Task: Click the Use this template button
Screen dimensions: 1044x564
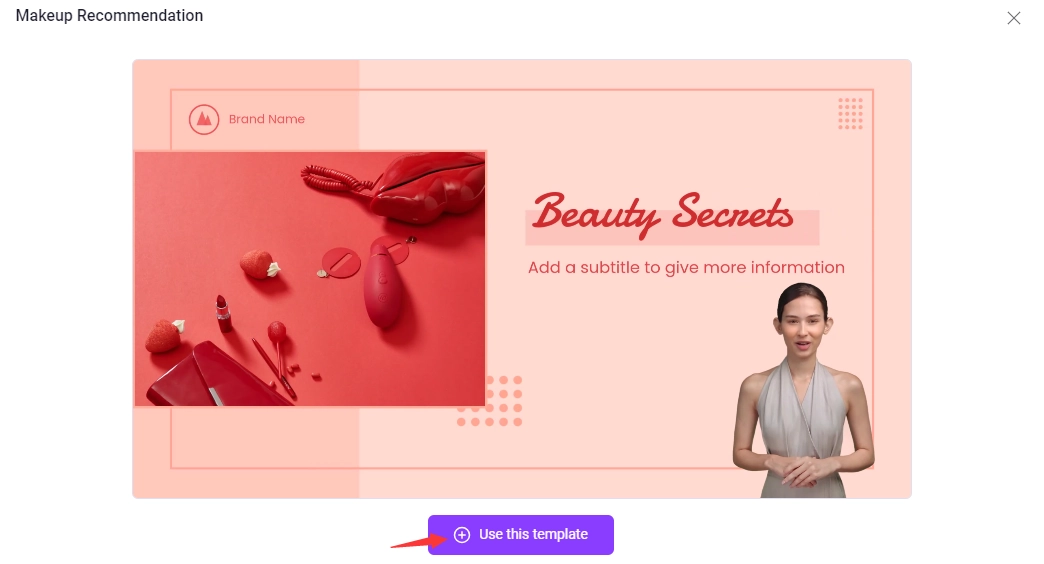Action: coord(521,535)
